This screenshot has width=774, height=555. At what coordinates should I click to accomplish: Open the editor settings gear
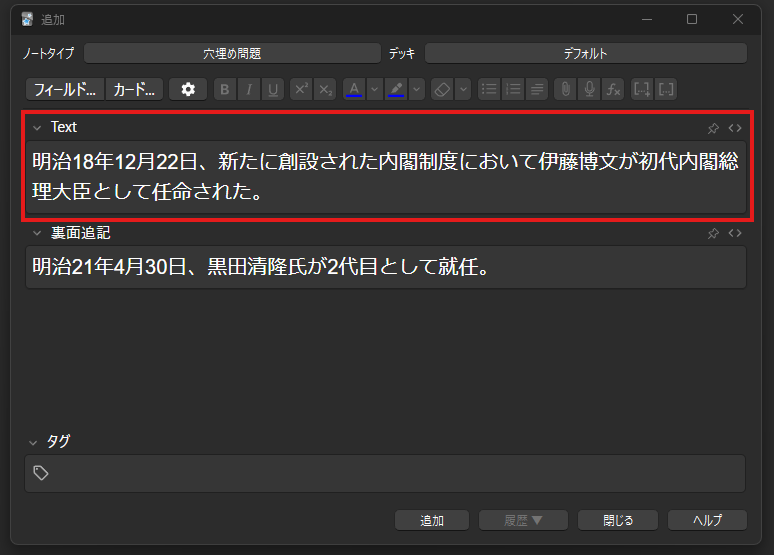coord(188,89)
